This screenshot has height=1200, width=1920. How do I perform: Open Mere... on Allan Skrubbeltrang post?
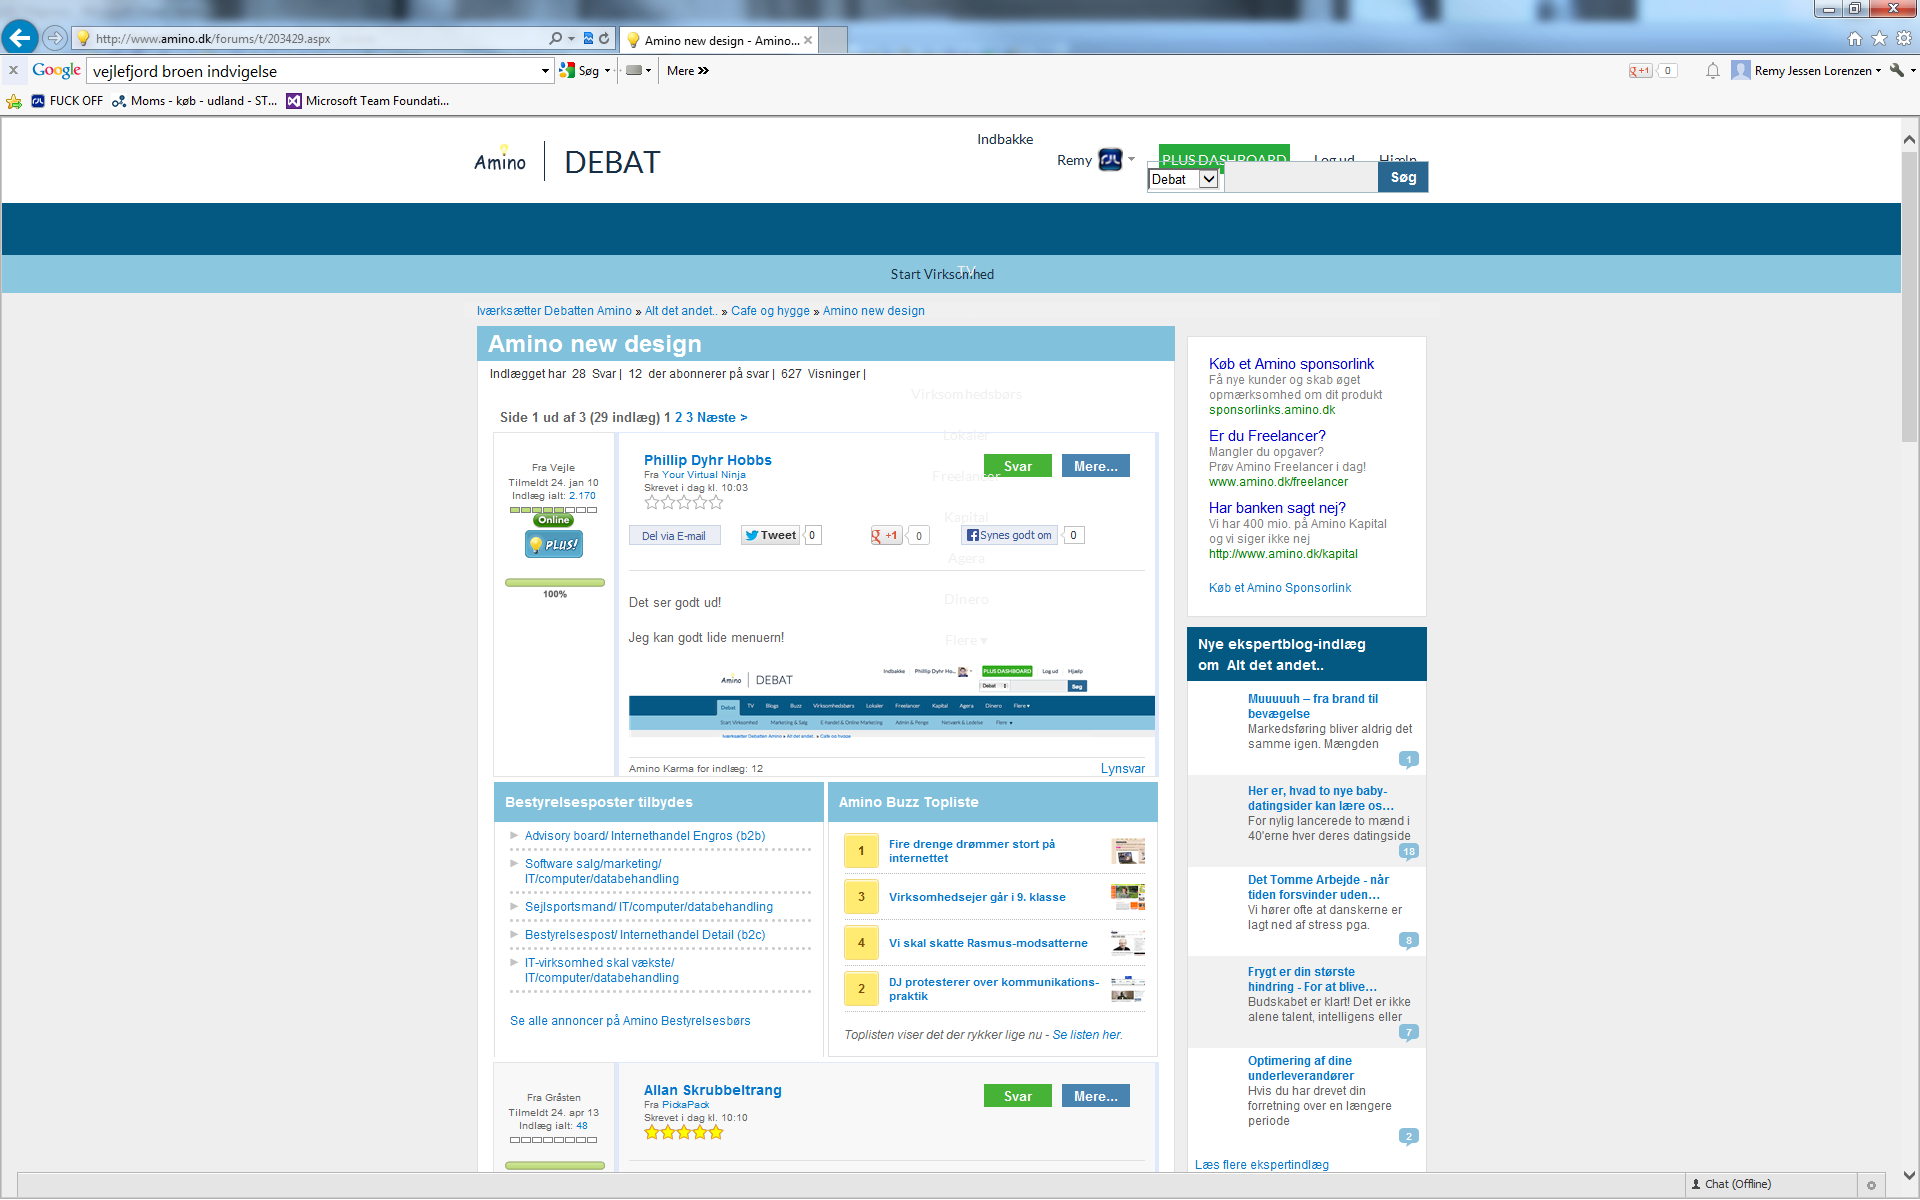1096,1096
